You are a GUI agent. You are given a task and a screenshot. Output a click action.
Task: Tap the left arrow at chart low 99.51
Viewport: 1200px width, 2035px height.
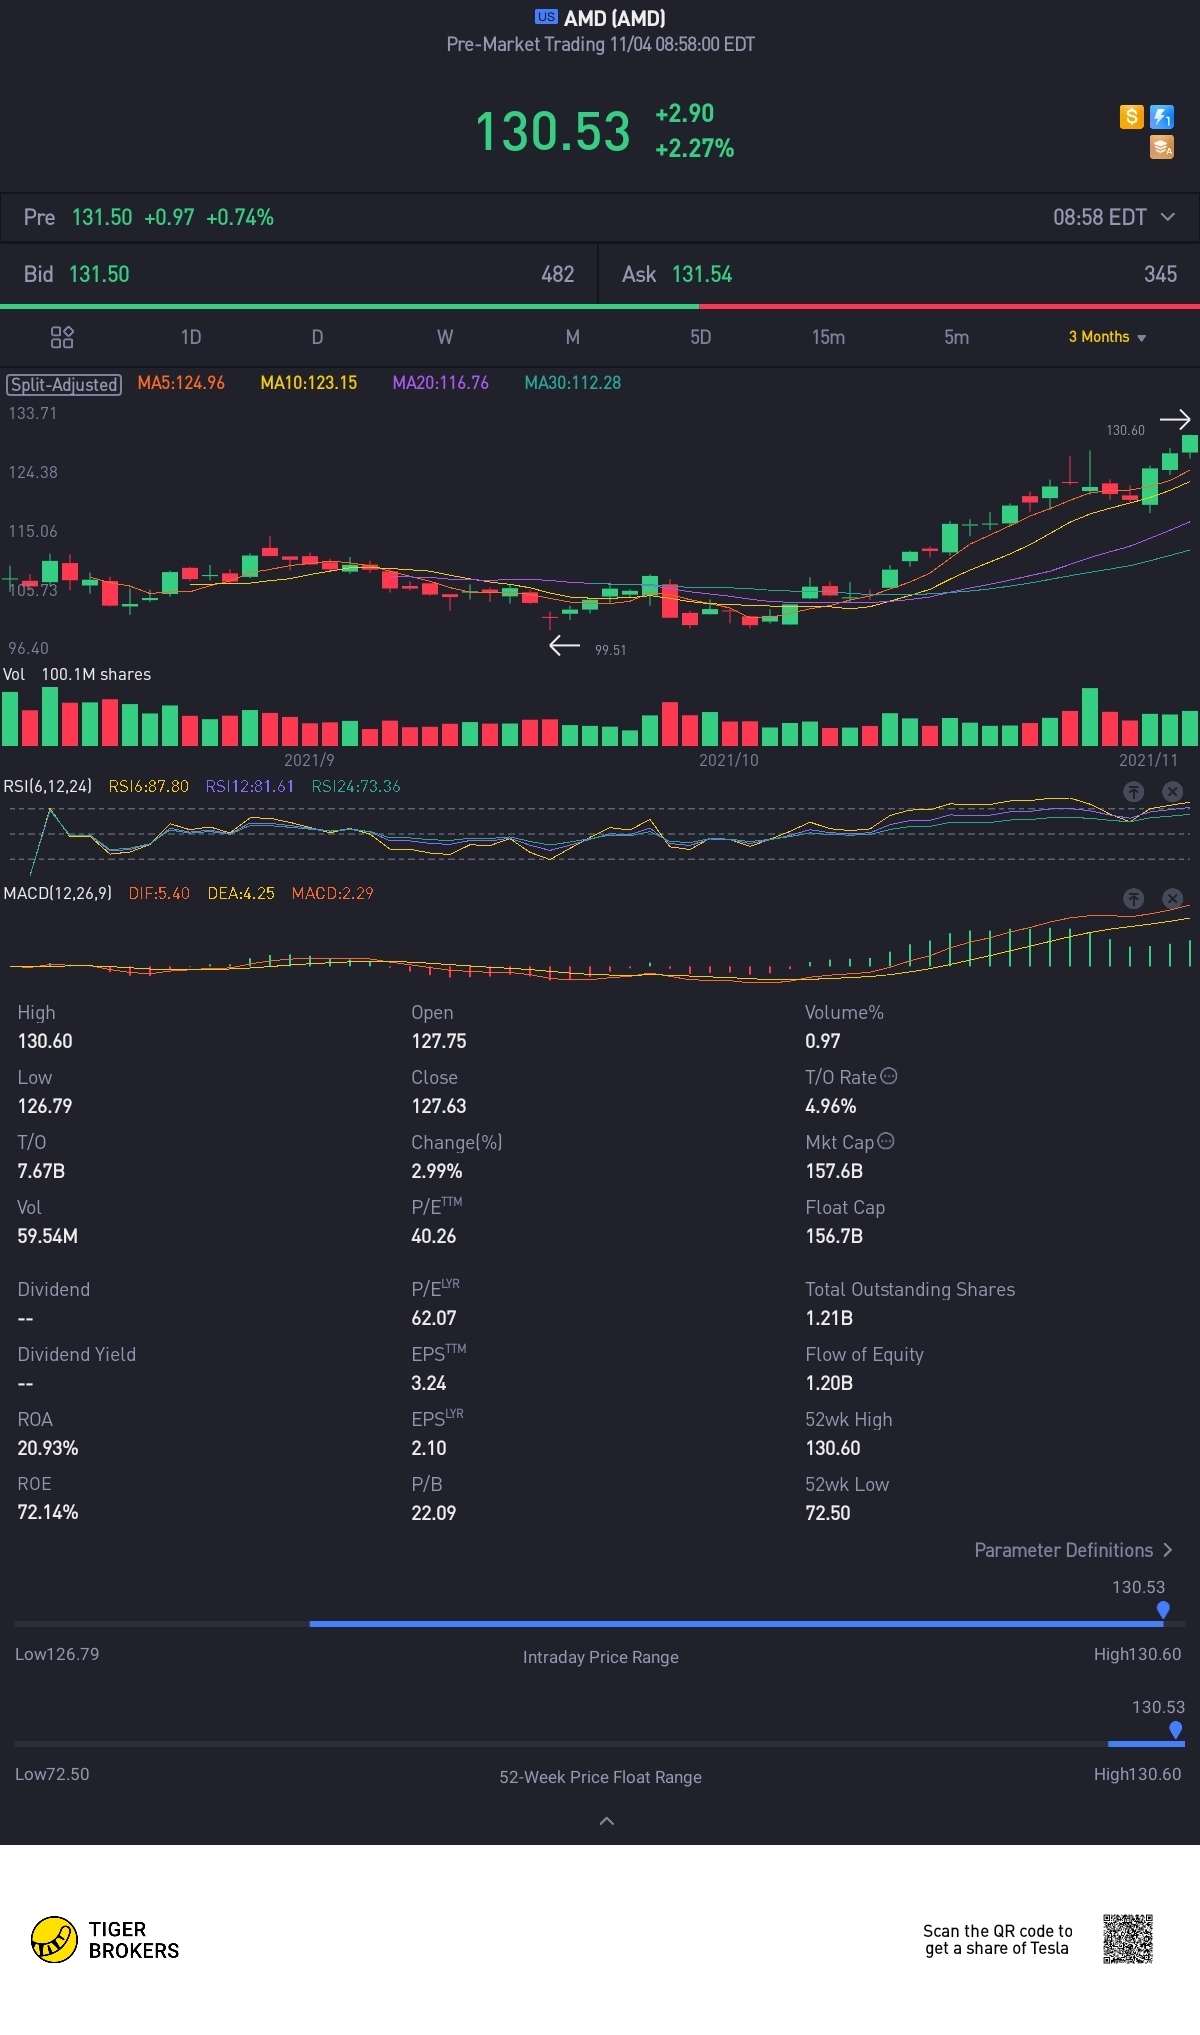coord(565,646)
